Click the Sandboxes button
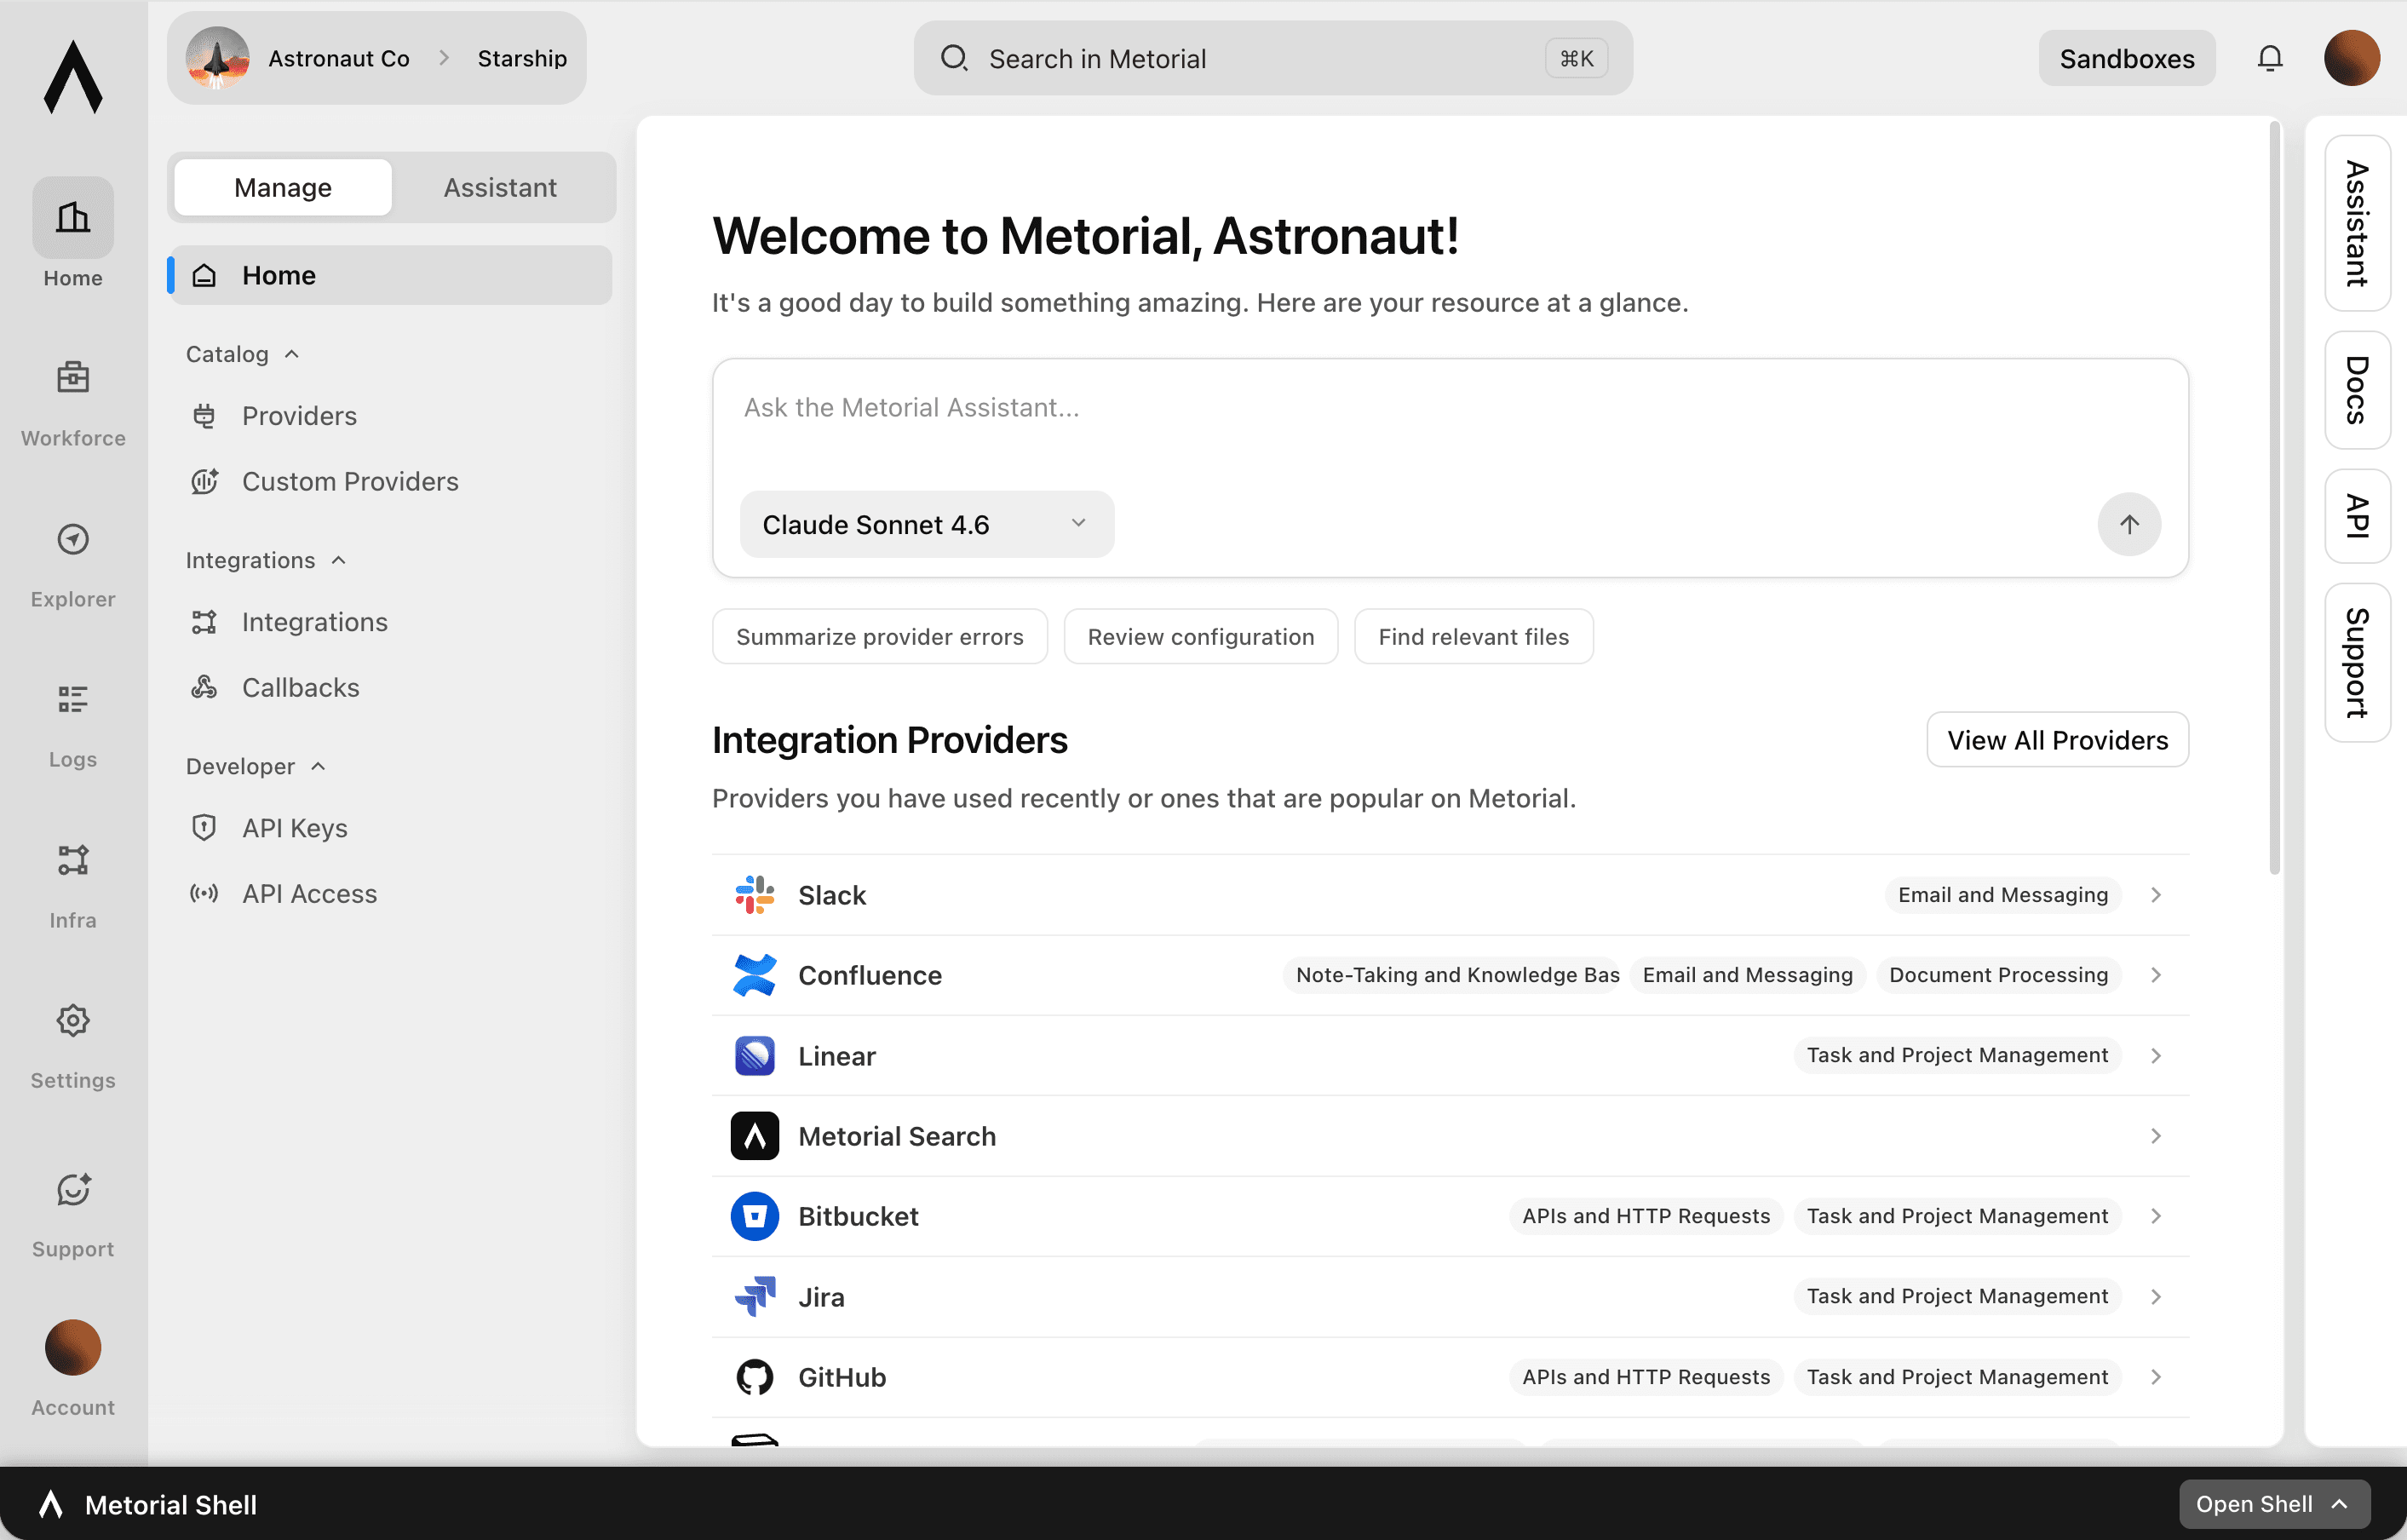Viewport: 2407px width, 1540px height. click(2127, 58)
